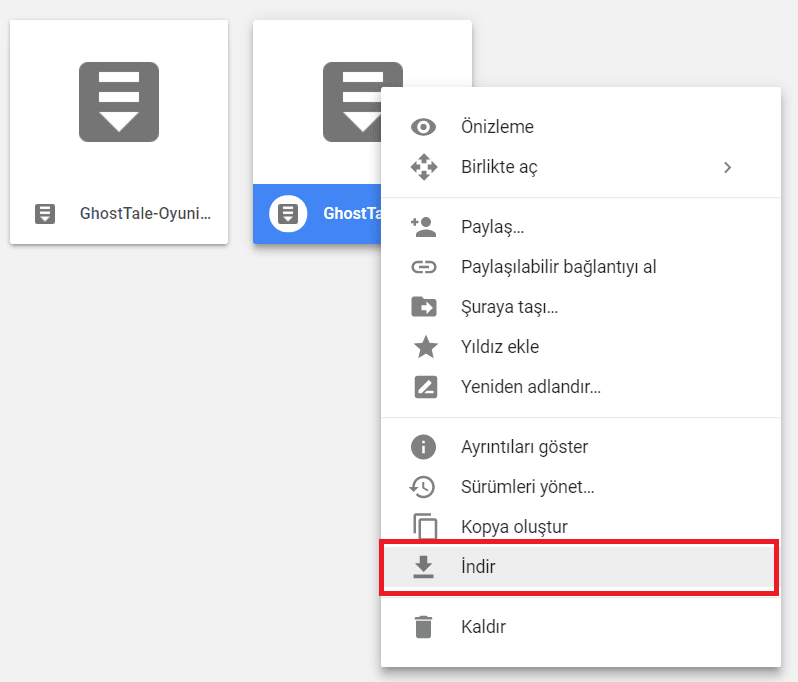Open the Birlikte aç menu entry
The image size is (798, 682).
point(581,167)
